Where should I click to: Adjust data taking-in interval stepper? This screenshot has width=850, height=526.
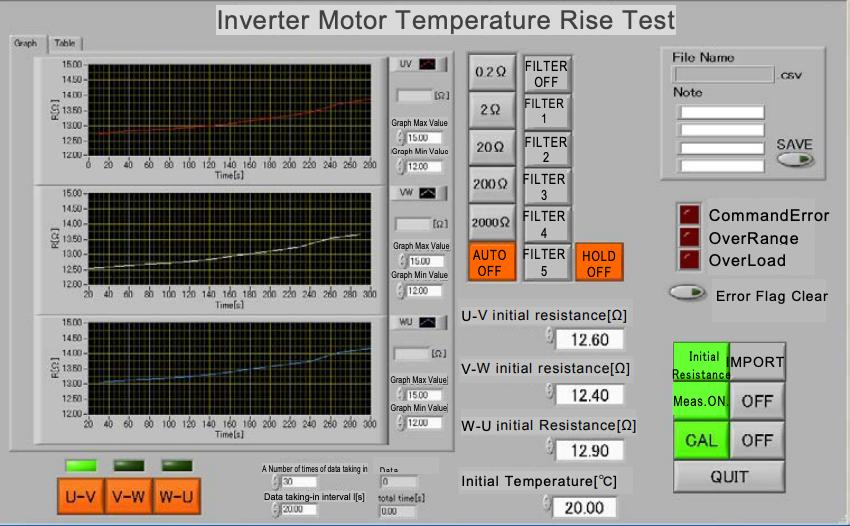tap(276, 510)
